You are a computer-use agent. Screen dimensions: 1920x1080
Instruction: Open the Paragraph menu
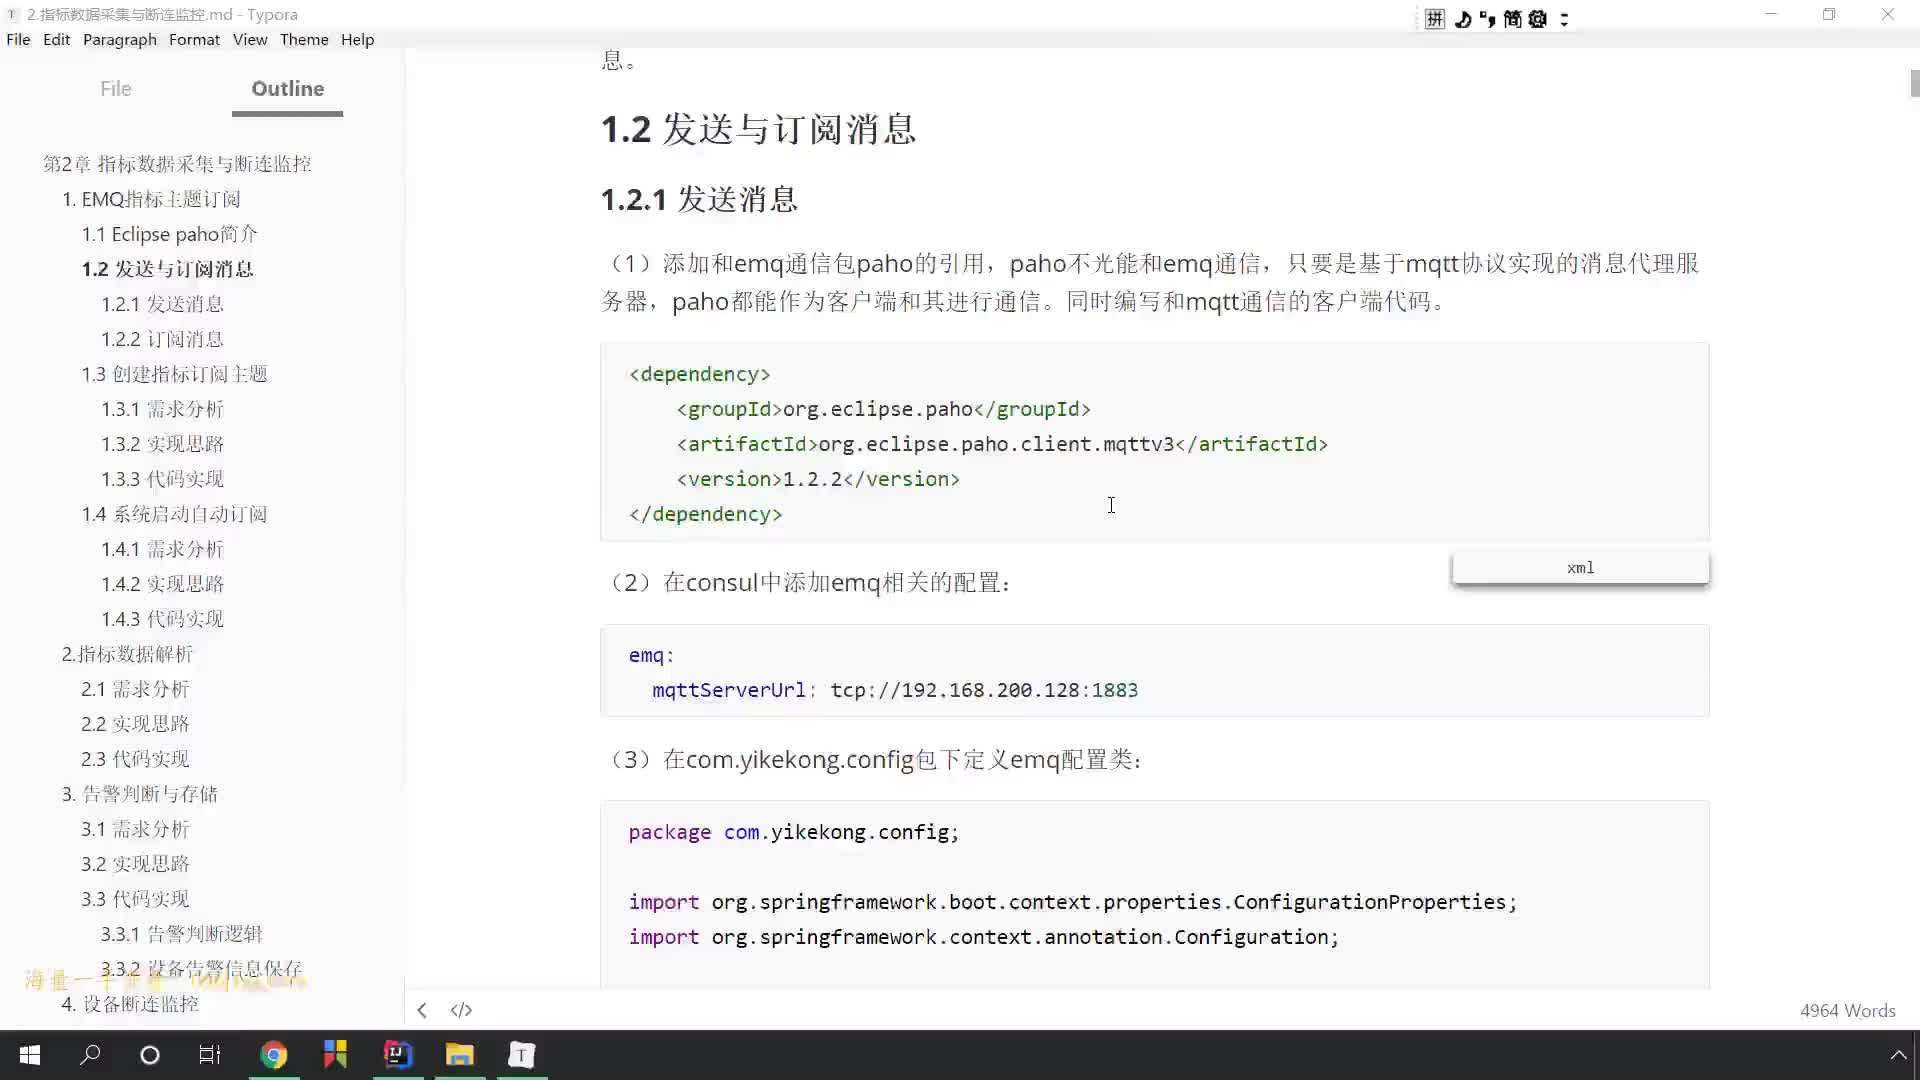(x=120, y=39)
